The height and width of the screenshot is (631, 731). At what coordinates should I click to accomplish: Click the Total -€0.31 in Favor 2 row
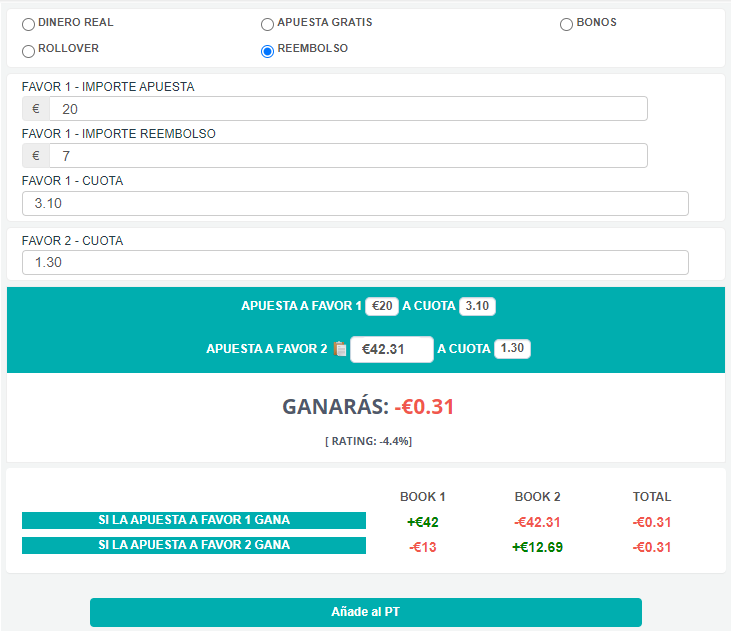click(652, 547)
